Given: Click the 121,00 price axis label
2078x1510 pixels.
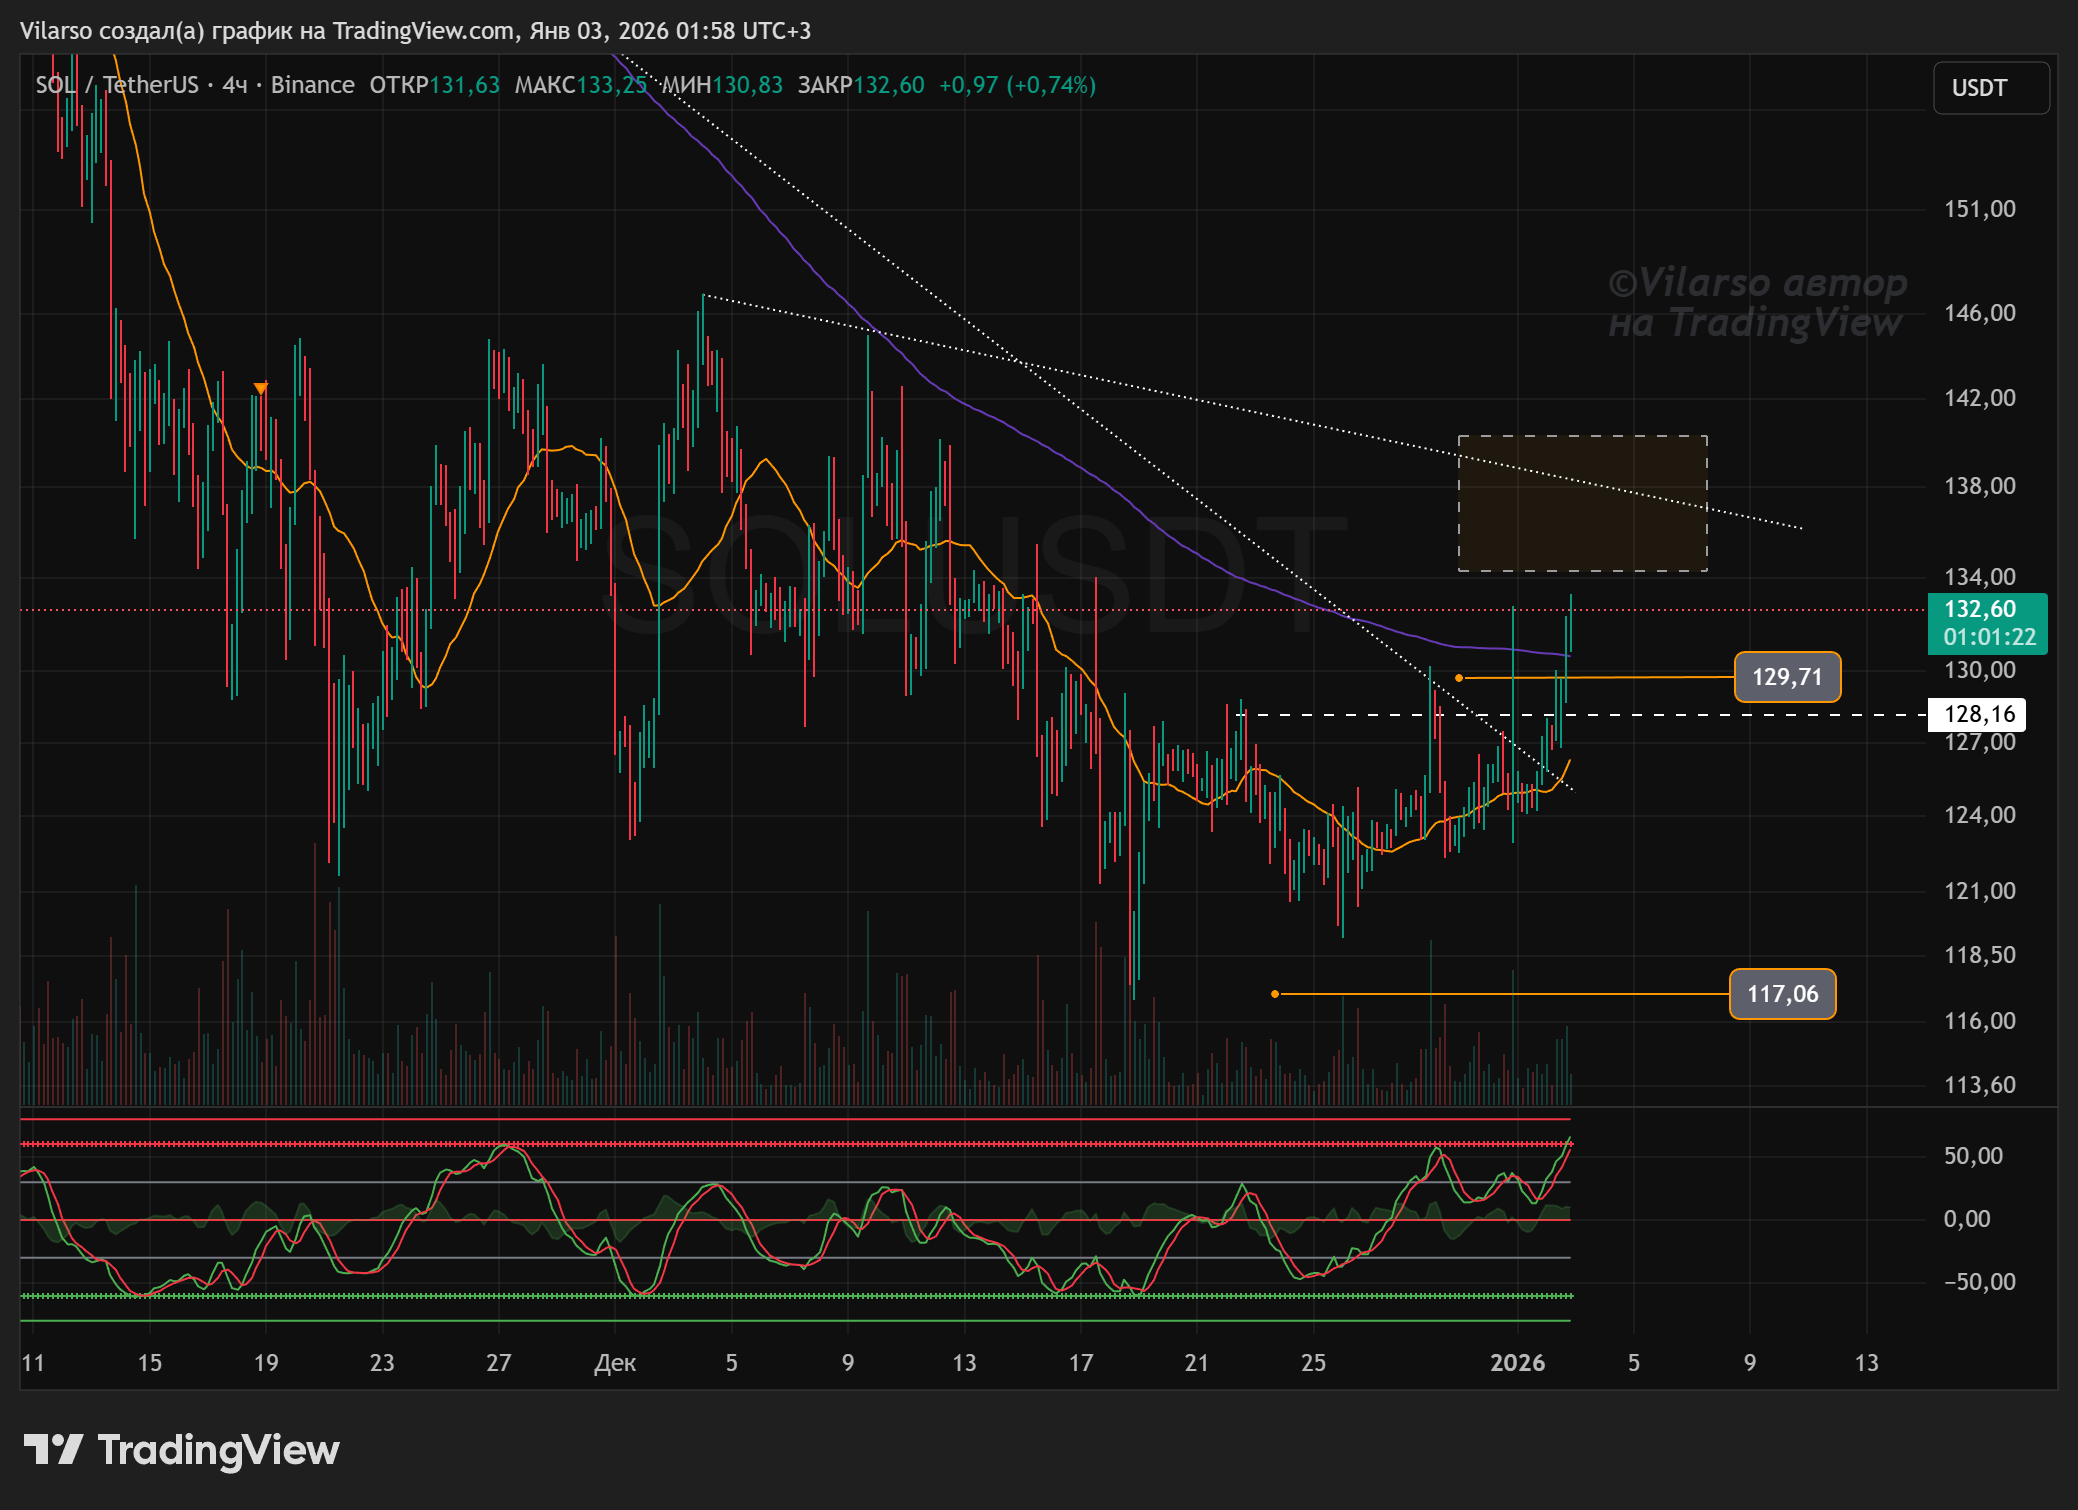Looking at the screenshot, I should click(x=1979, y=891).
